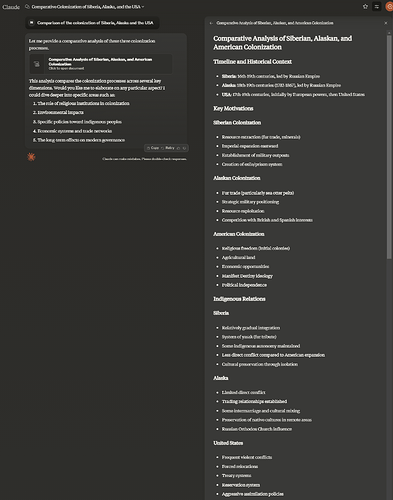
Task: Click the Timeline and Historical Context heading
Action: [252, 62]
